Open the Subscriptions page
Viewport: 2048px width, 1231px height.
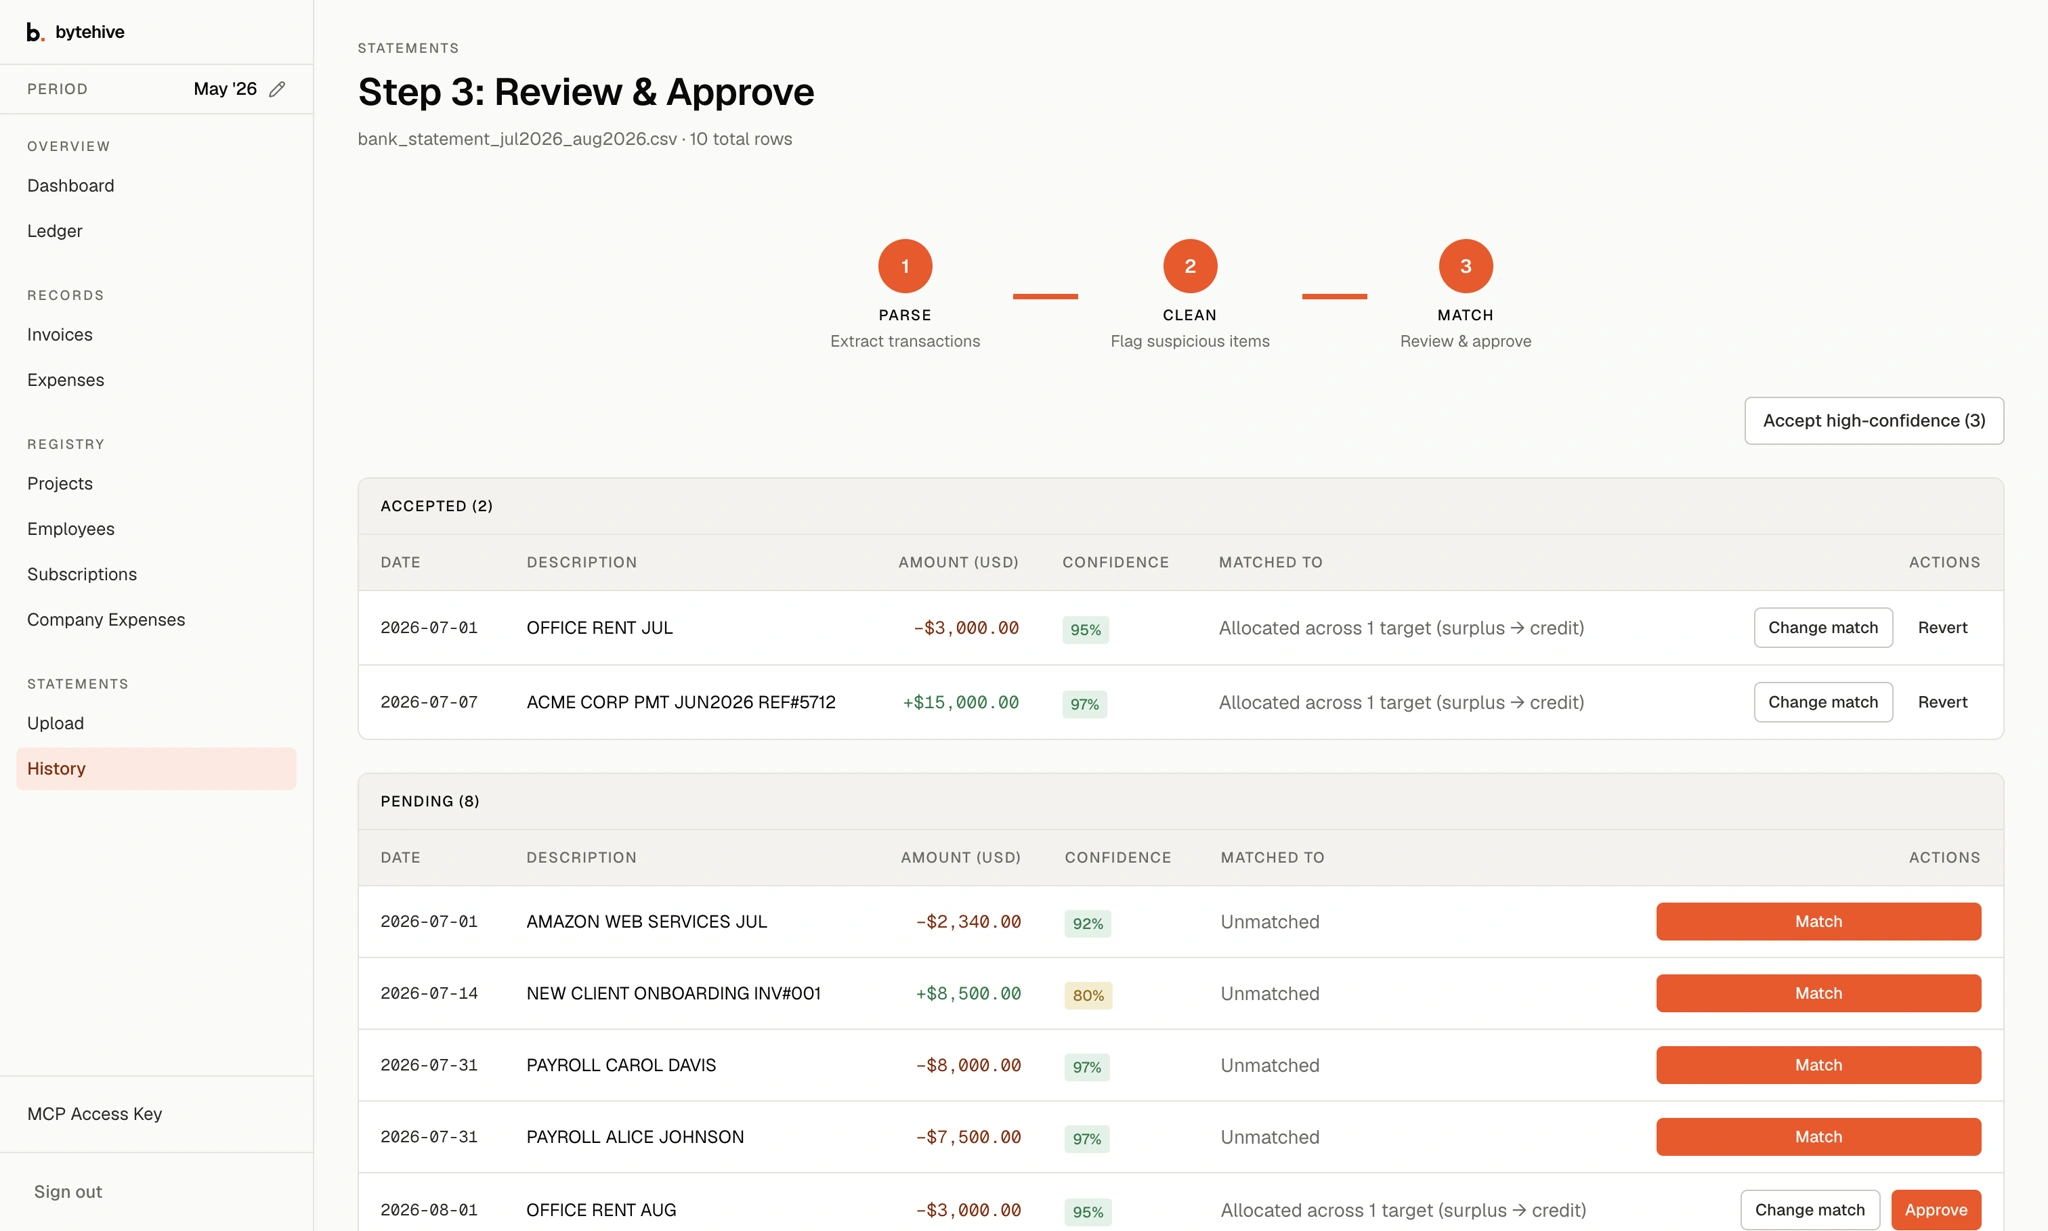click(x=82, y=574)
